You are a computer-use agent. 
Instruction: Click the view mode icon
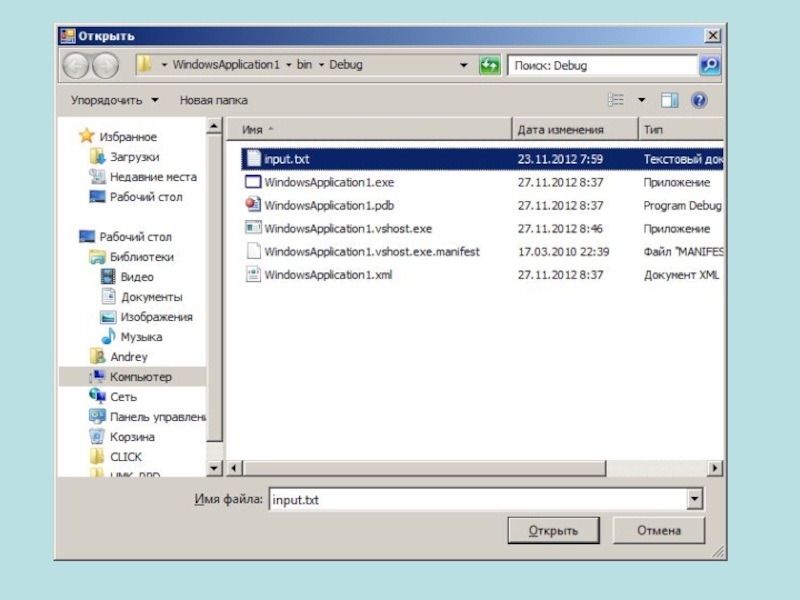pyautogui.click(x=617, y=100)
